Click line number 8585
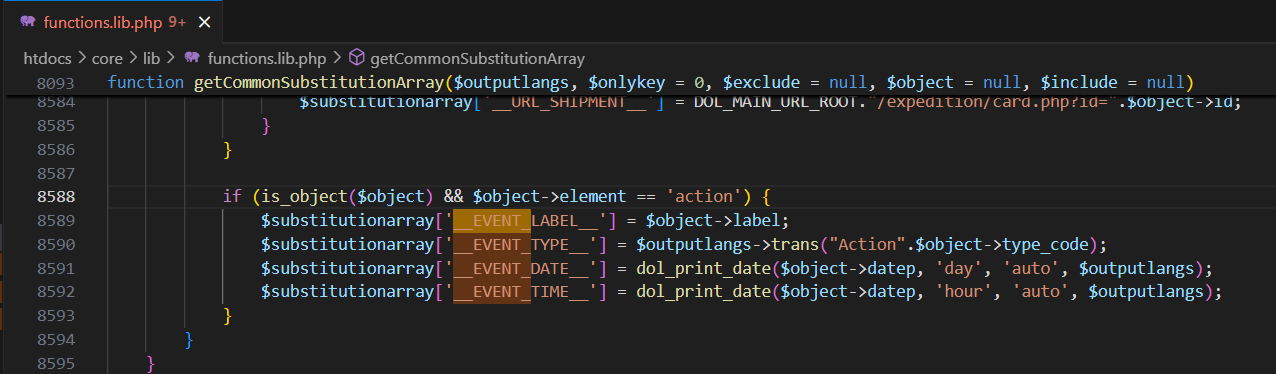This screenshot has width=1276, height=374. 57,126
